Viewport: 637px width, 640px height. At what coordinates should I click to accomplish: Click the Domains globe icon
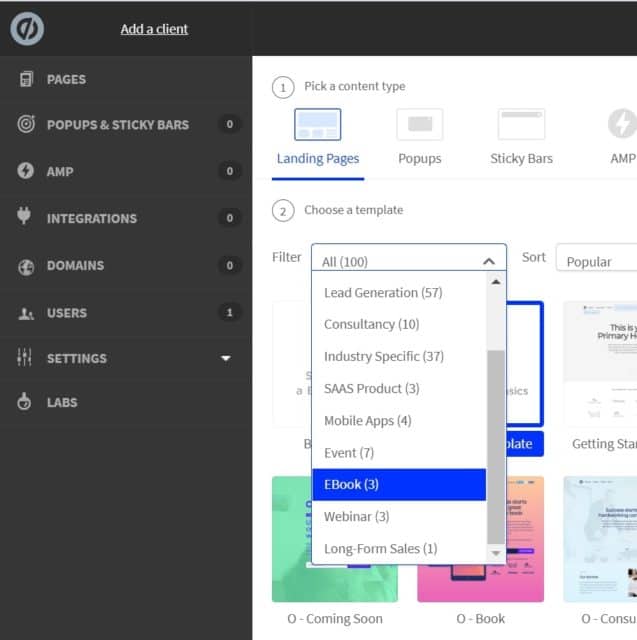point(26,267)
